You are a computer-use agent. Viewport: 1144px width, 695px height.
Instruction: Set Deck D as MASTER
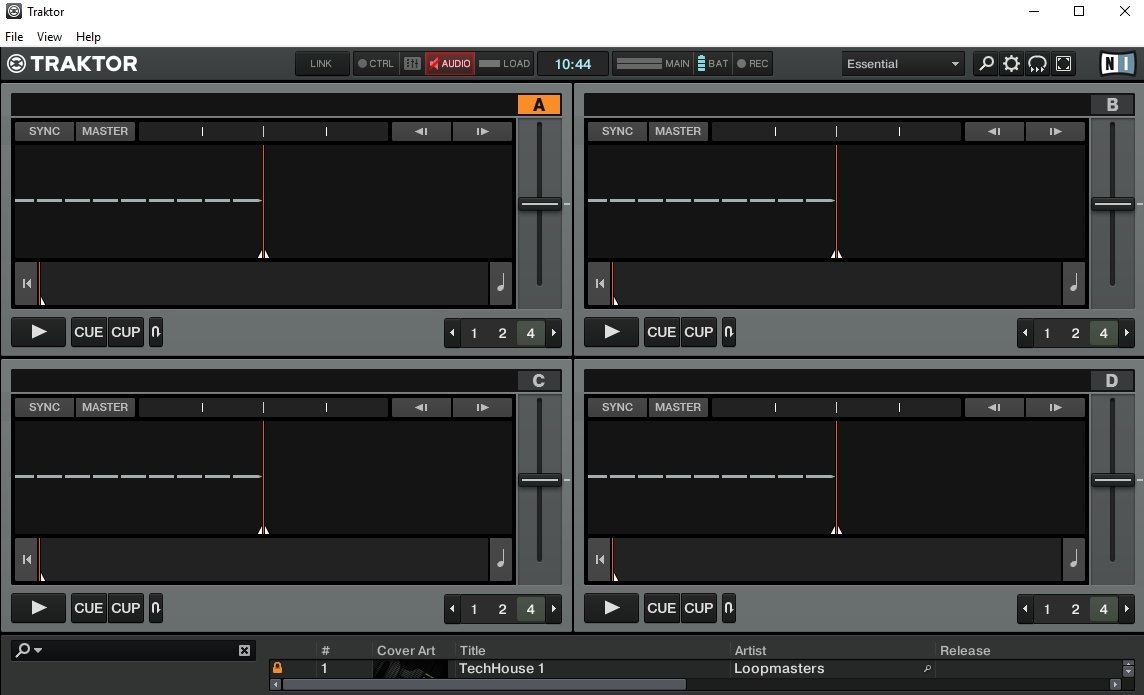click(x=678, y=407)
